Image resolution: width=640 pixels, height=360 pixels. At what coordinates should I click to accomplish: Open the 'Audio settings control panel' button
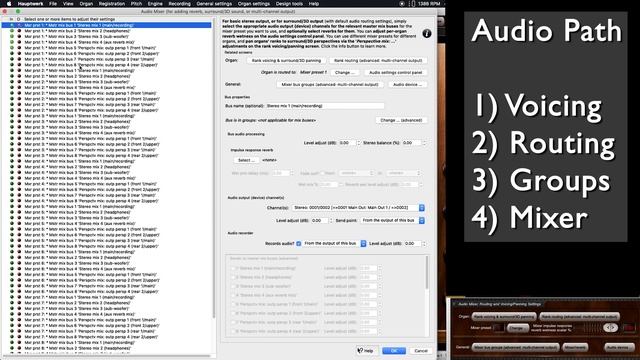point(396,72)
